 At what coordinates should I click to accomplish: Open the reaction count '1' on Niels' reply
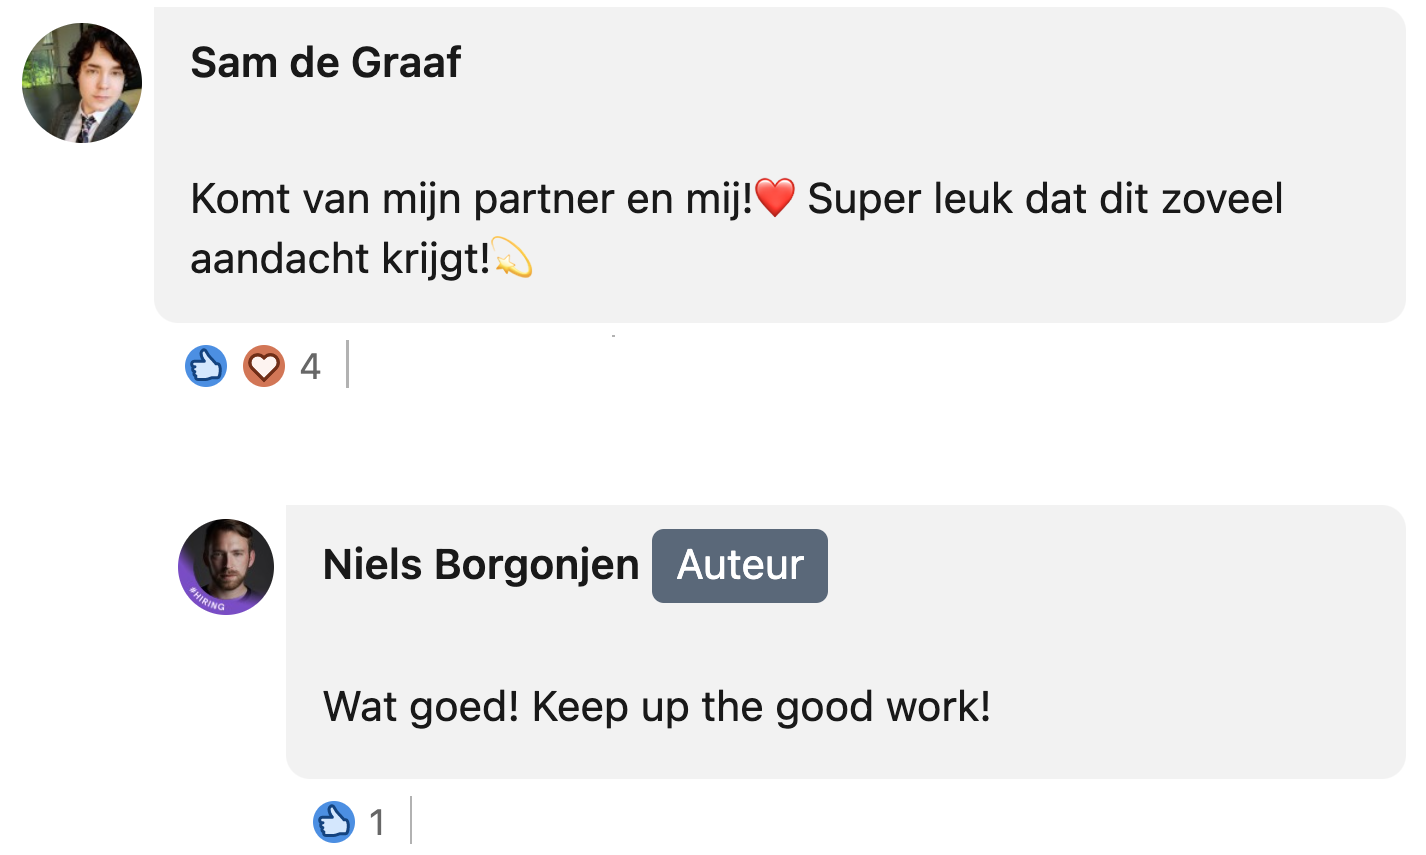pos(378,822)
